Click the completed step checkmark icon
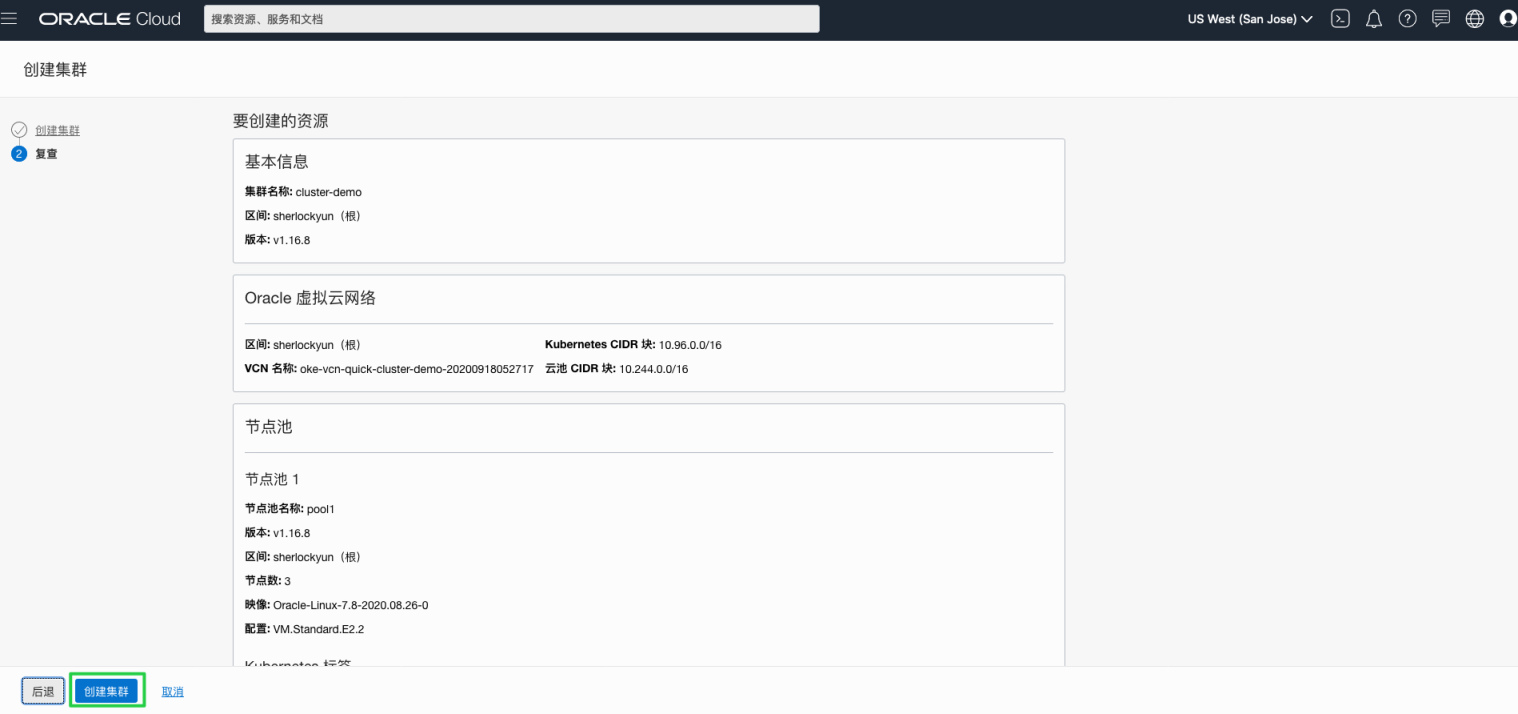The height and width of the screenshot is (714, 1518). [19, 130]
